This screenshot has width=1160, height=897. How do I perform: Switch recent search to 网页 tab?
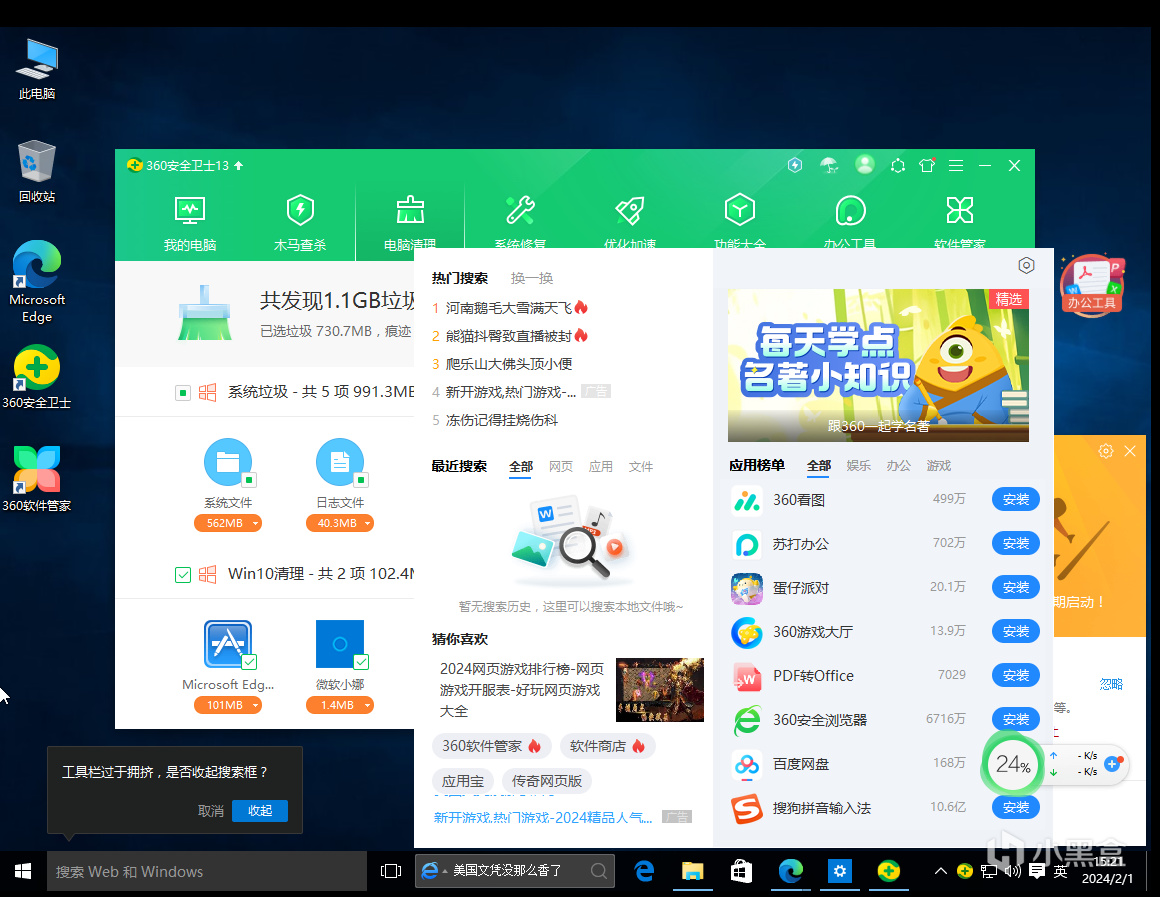[x=561, y=466]
